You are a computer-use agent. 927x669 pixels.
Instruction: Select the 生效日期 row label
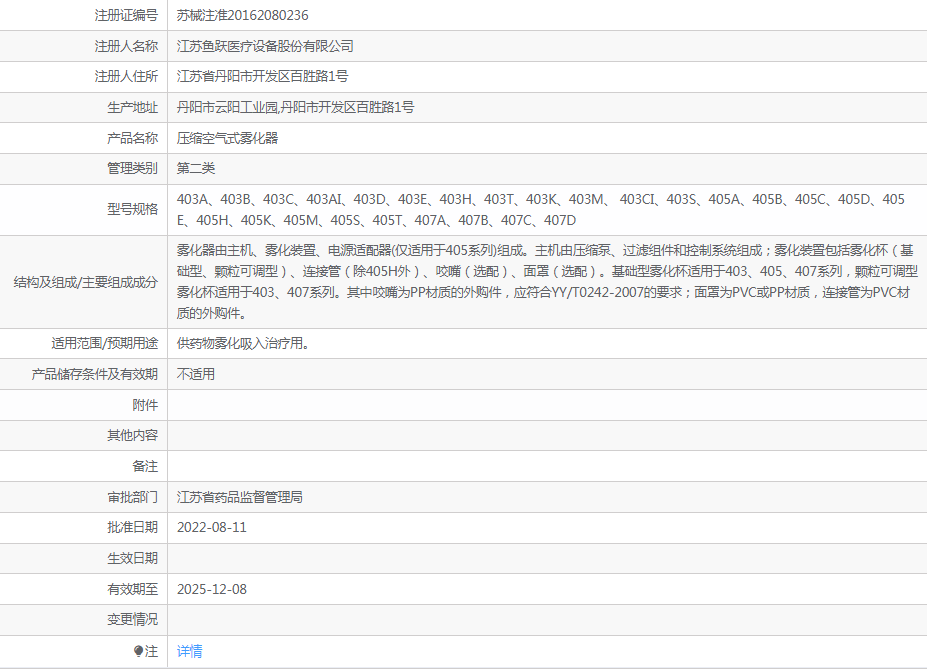(132, 558)
